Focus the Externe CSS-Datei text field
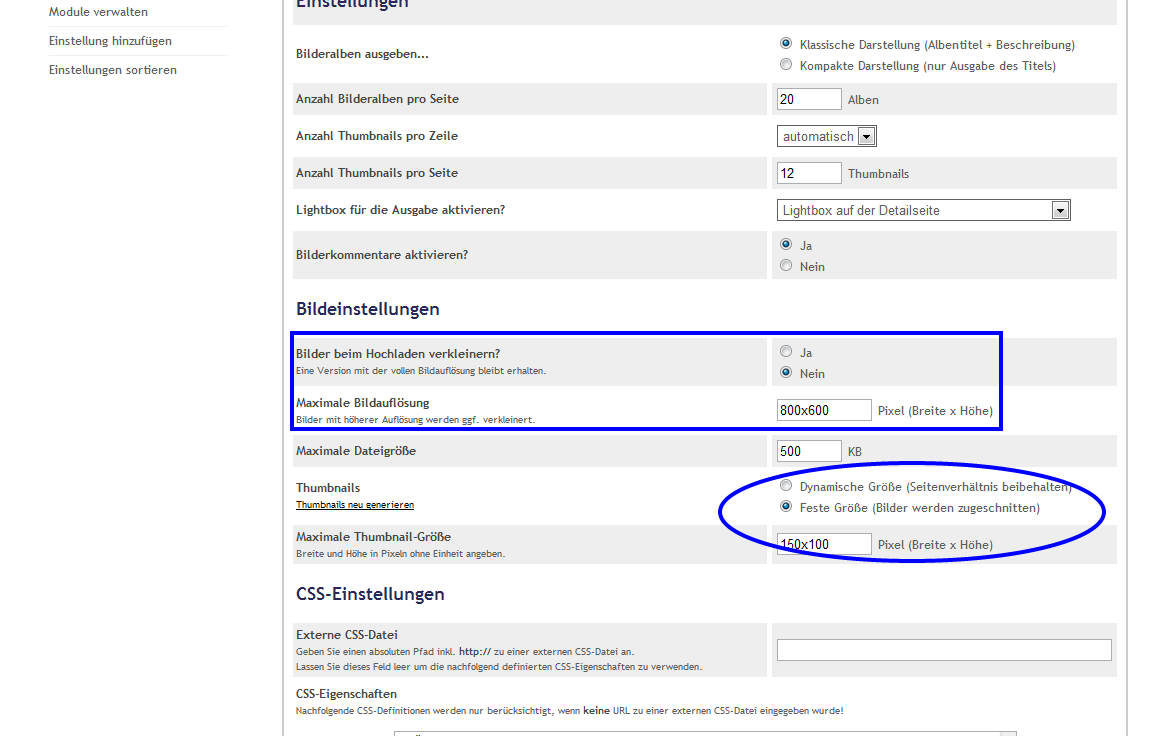 943,650
